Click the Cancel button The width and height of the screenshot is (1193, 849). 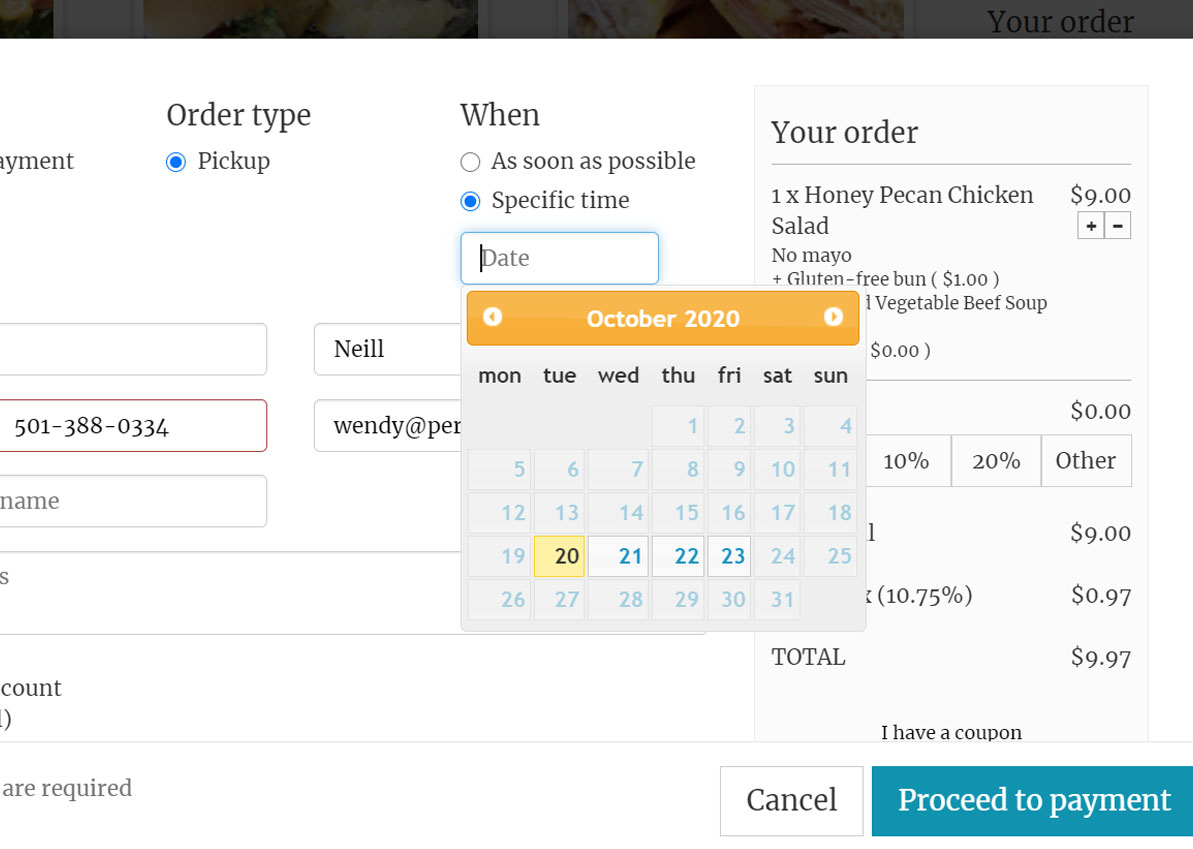791,801
